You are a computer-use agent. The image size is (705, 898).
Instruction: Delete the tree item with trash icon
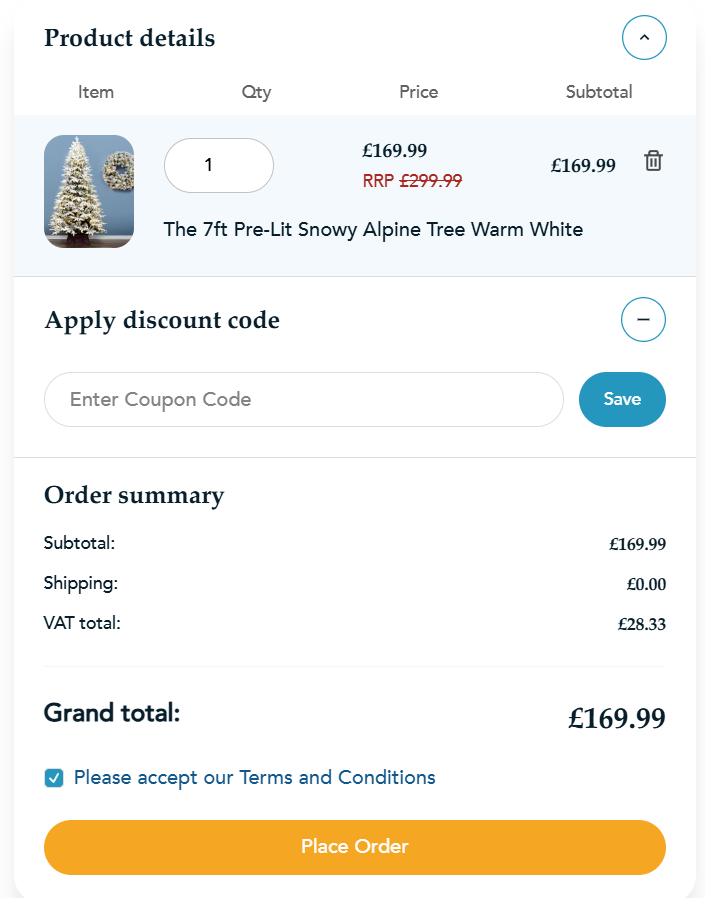[x=653, y=161]
